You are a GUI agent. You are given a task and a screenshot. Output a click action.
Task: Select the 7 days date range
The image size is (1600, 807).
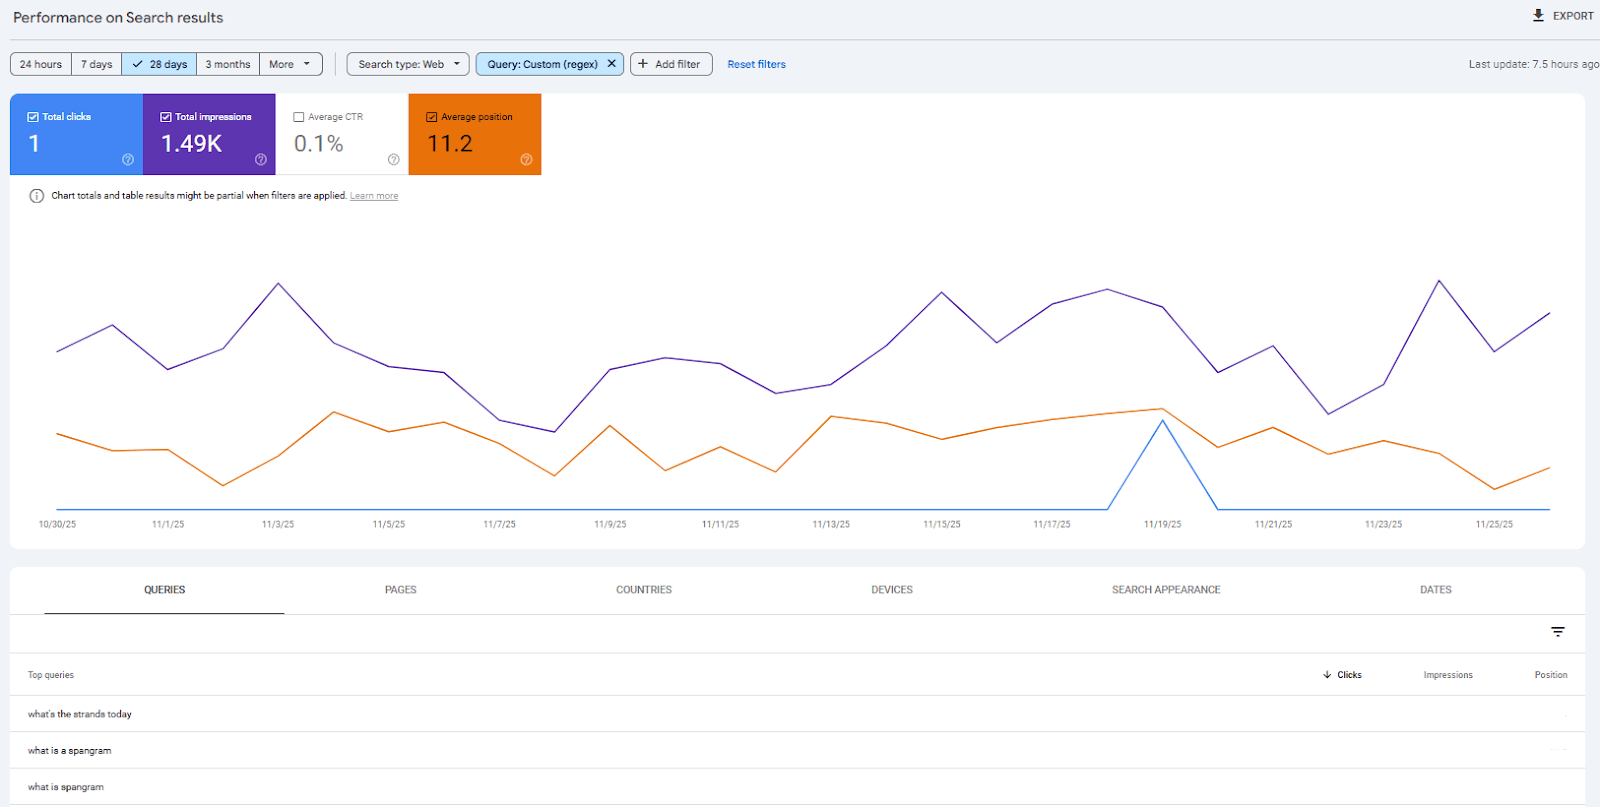(96, 64)
